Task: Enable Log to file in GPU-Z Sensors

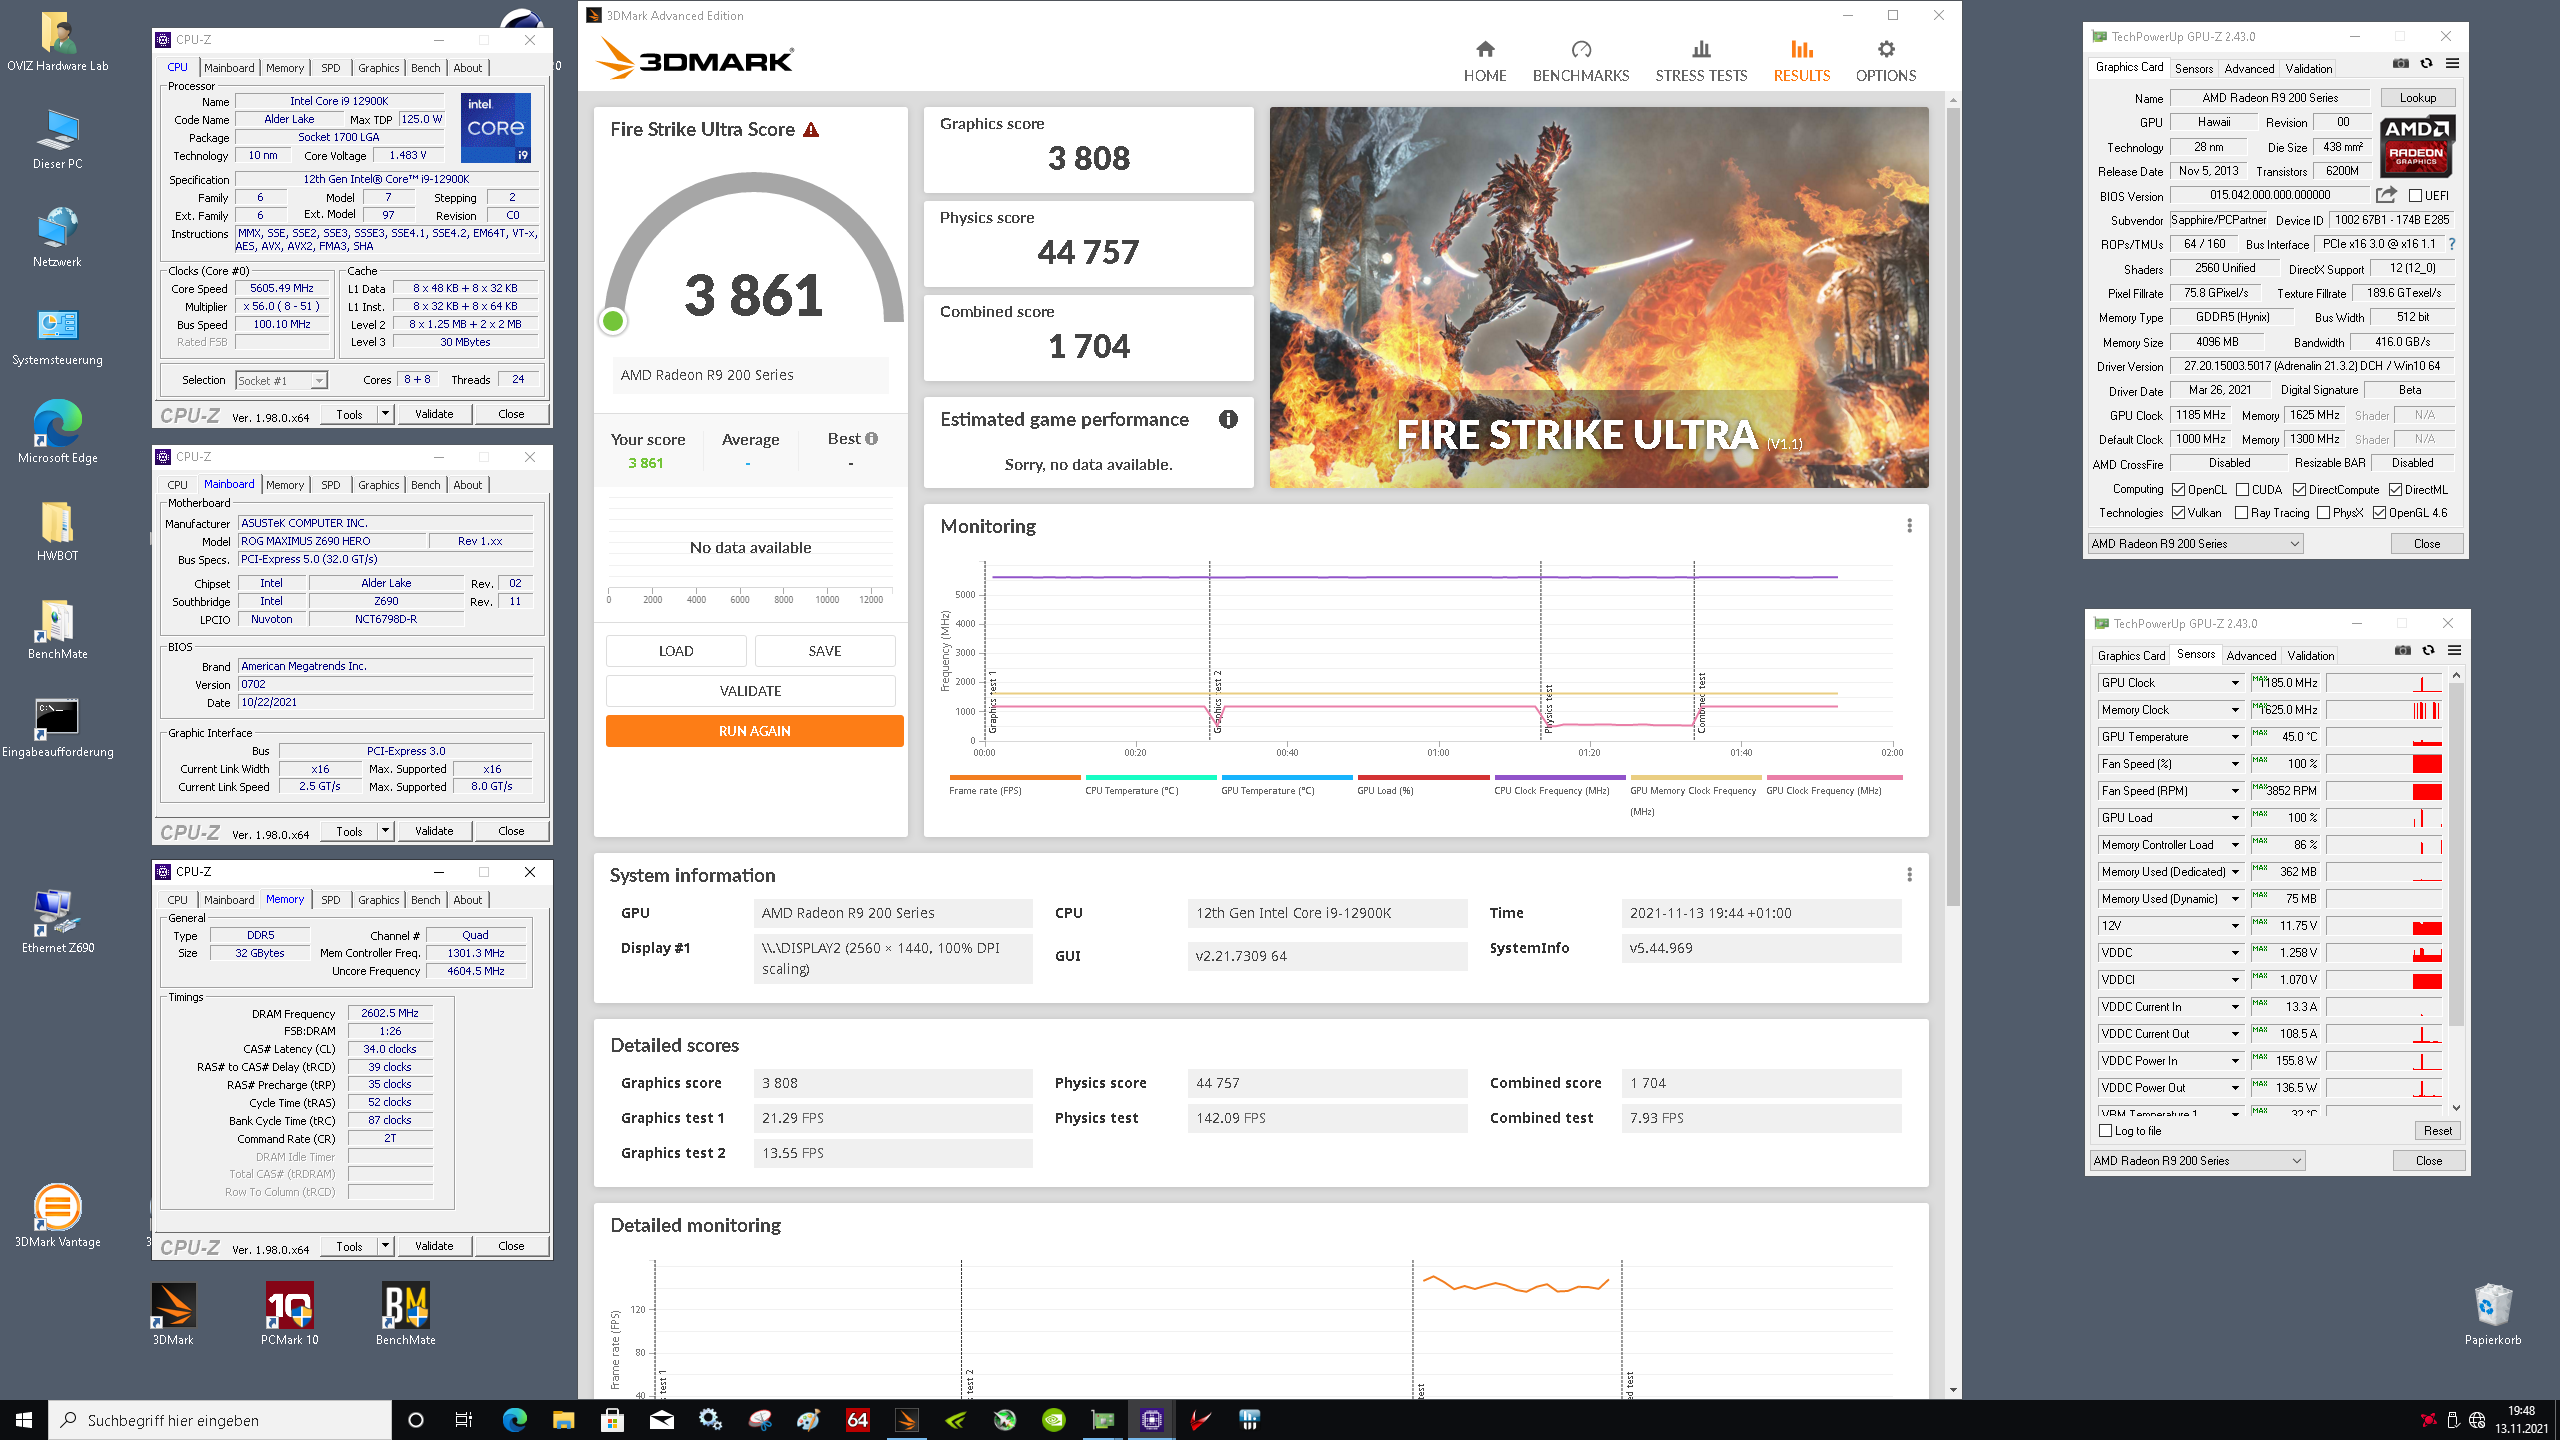Action: point(2105,1131)
